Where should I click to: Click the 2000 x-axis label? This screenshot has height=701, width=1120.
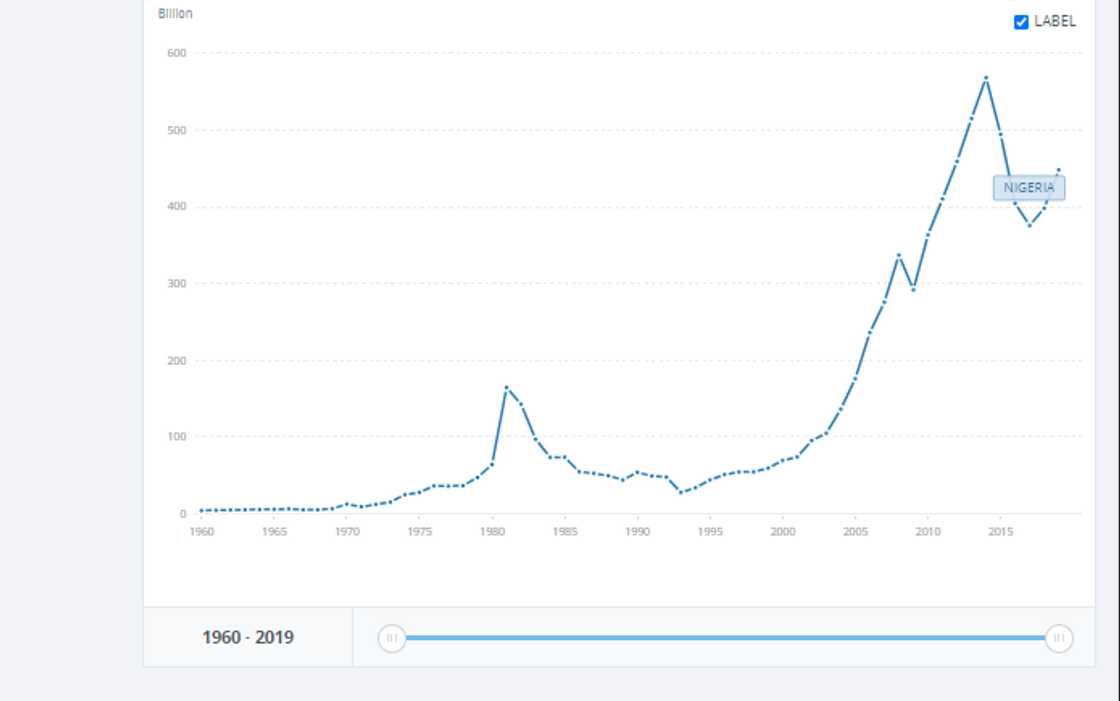783,532
